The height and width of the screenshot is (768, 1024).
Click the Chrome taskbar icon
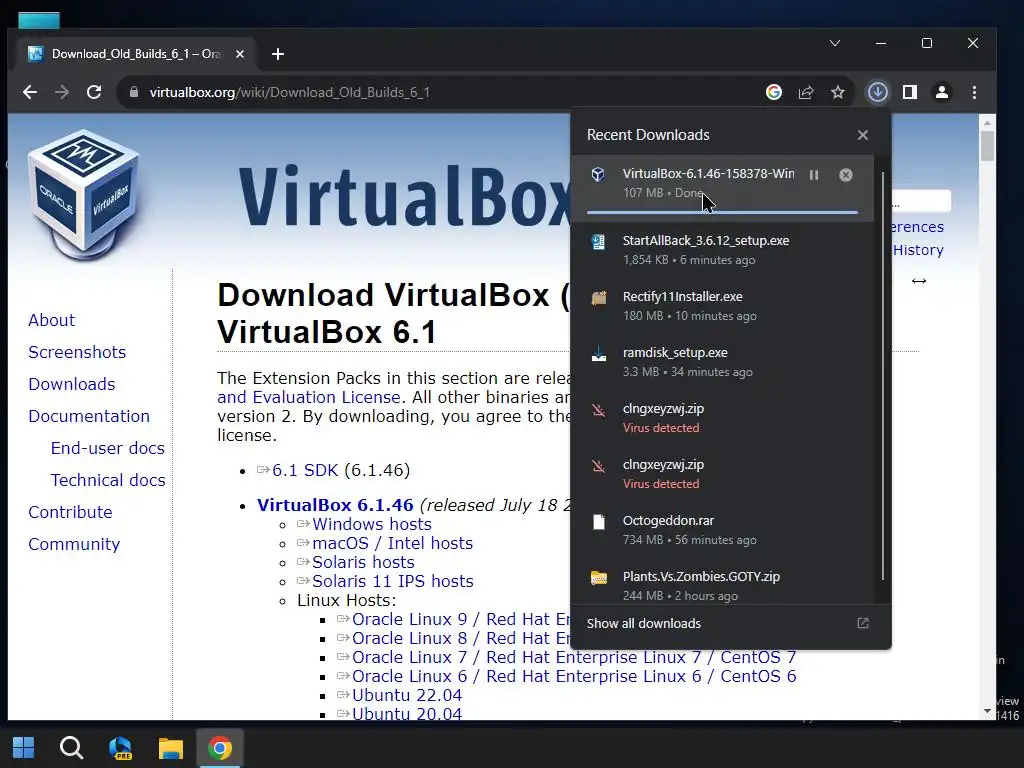pos(220,748)
